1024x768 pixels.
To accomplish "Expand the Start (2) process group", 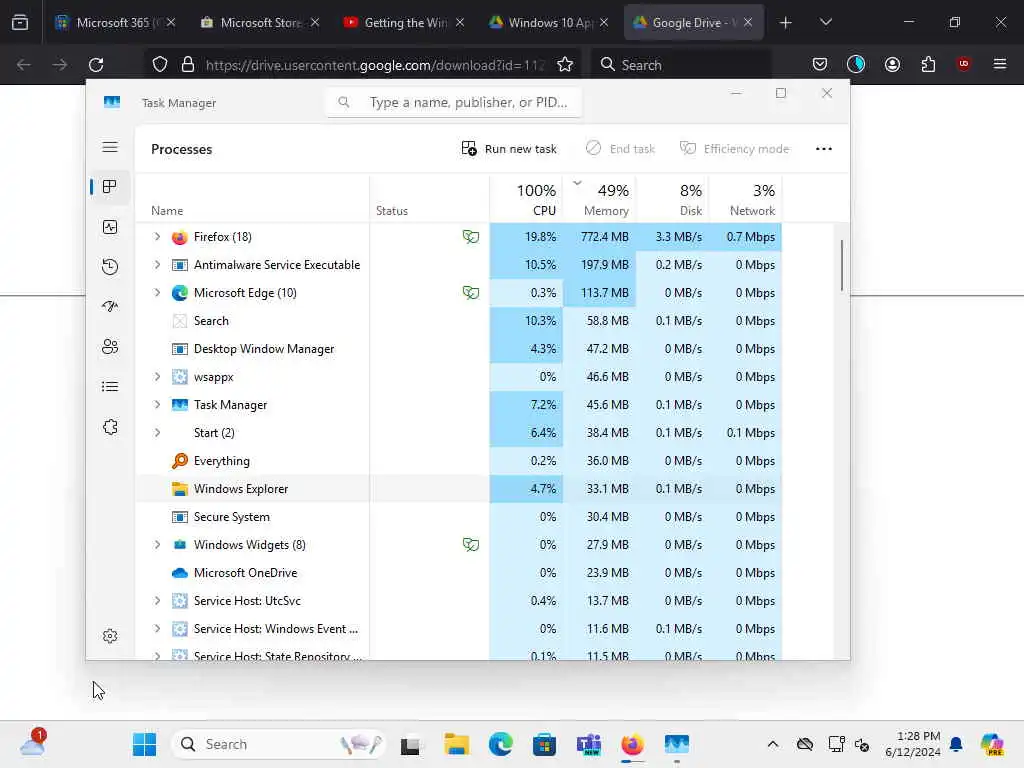I will 157,432.
